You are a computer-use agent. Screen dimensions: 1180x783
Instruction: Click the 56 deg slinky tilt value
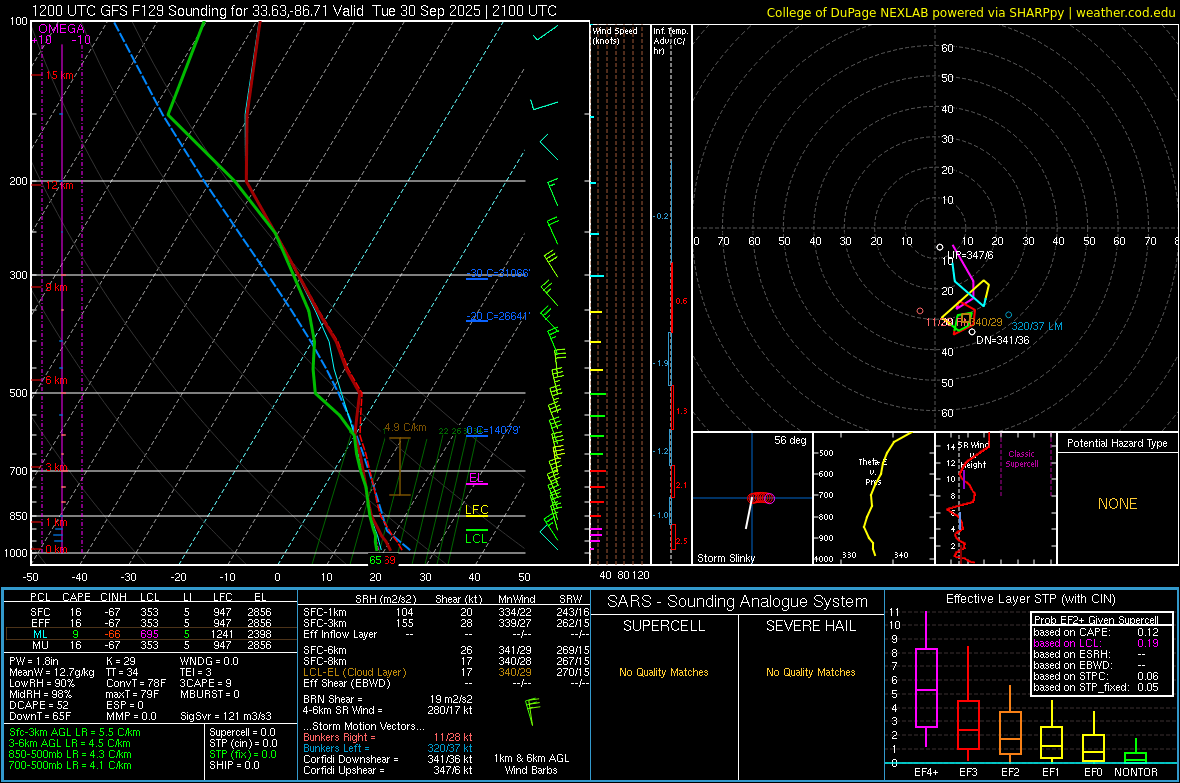[790, 440]
